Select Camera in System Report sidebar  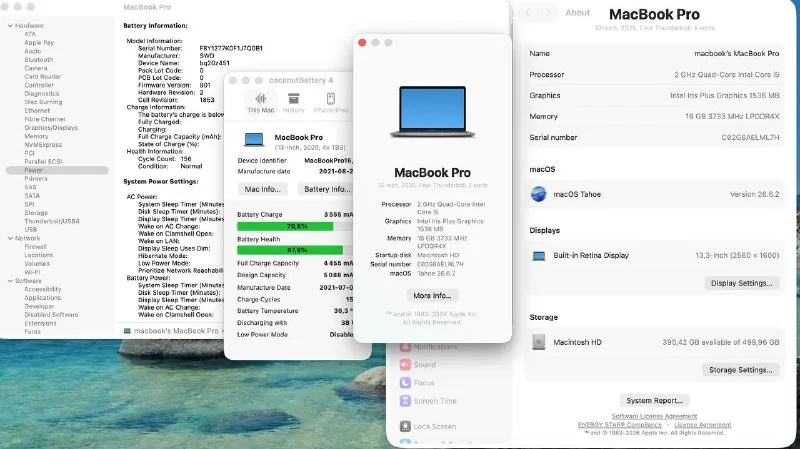36,68
